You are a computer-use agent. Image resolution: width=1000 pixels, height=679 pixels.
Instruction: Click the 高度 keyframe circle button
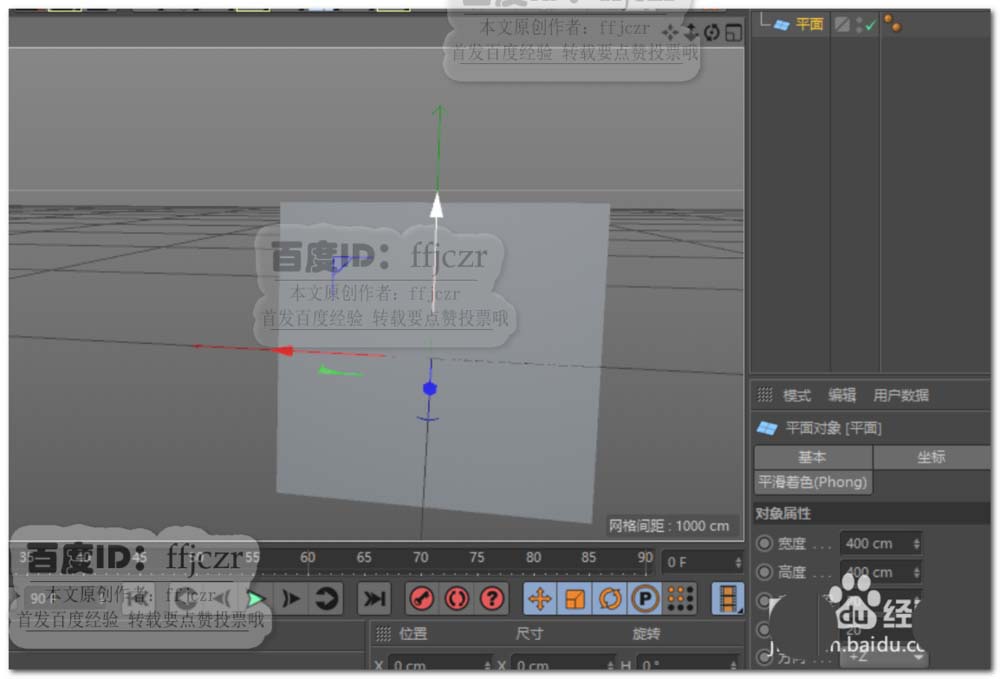764,573
